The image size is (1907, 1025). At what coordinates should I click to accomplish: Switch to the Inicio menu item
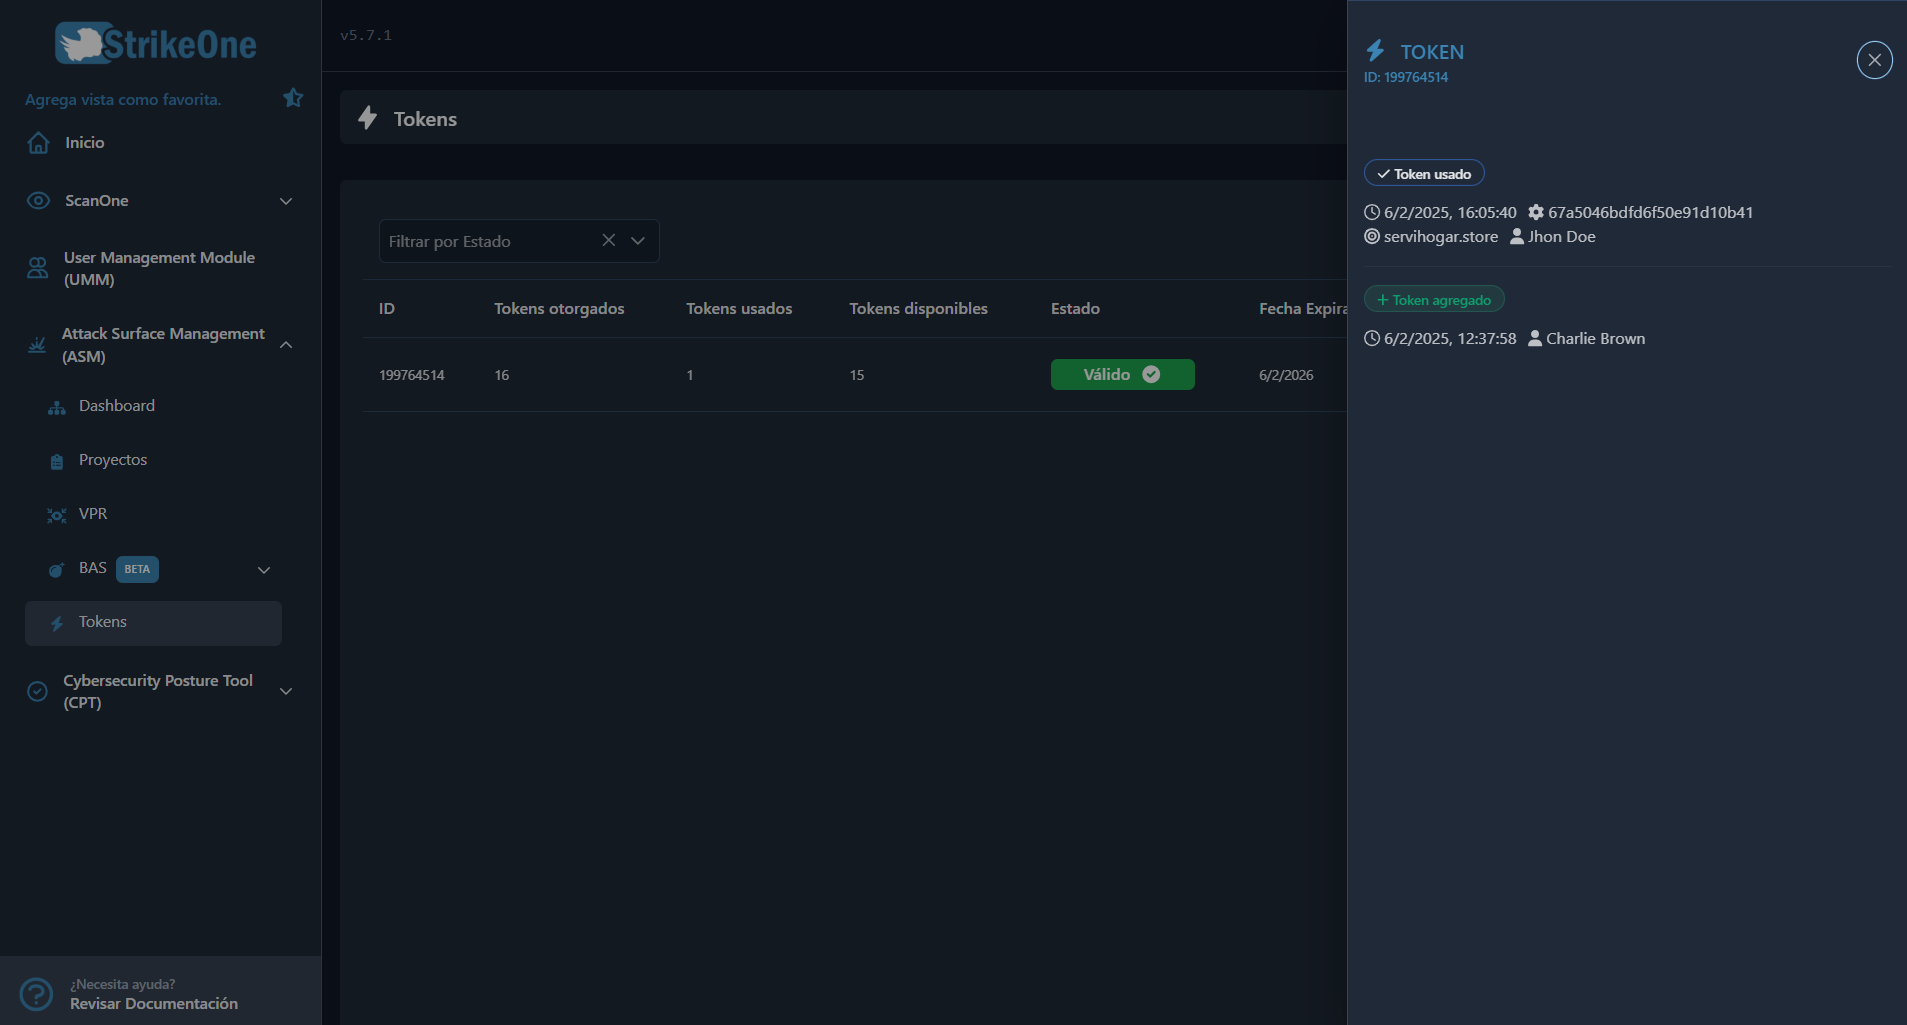click(83, 142)
